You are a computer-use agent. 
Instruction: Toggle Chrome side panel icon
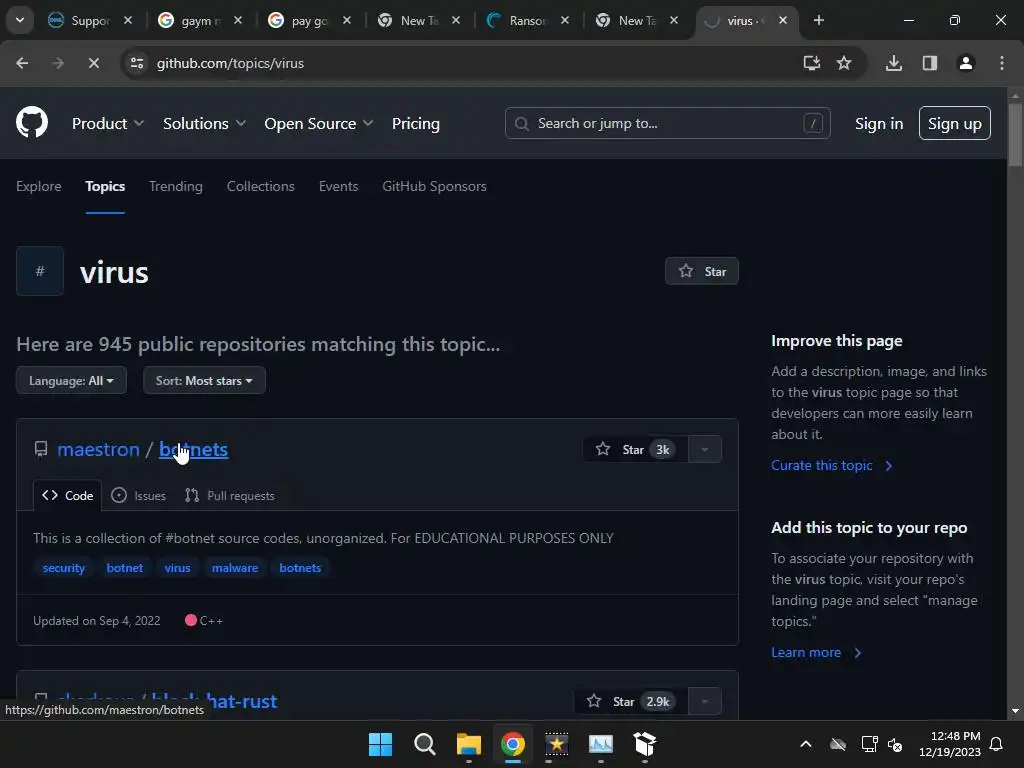(930, 63)
